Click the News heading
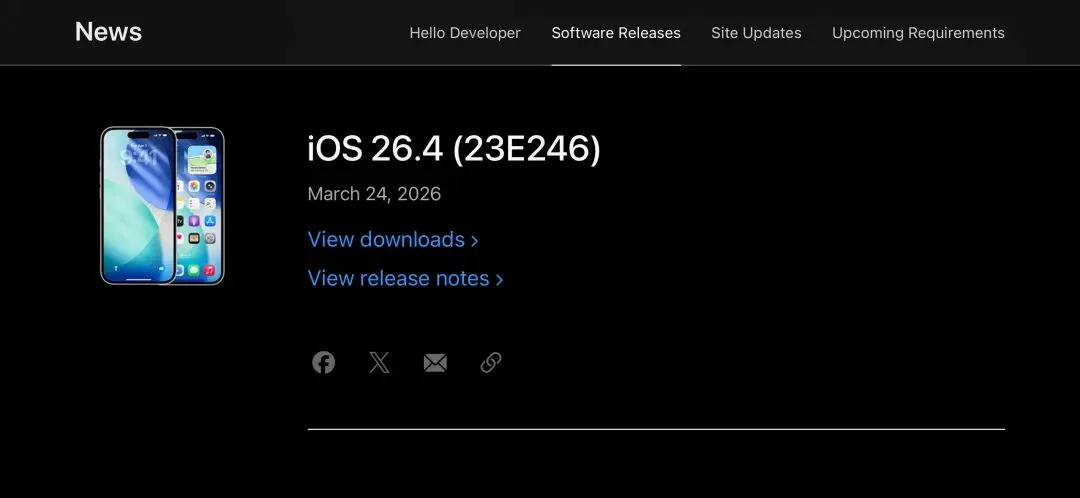 click(108, 32)
